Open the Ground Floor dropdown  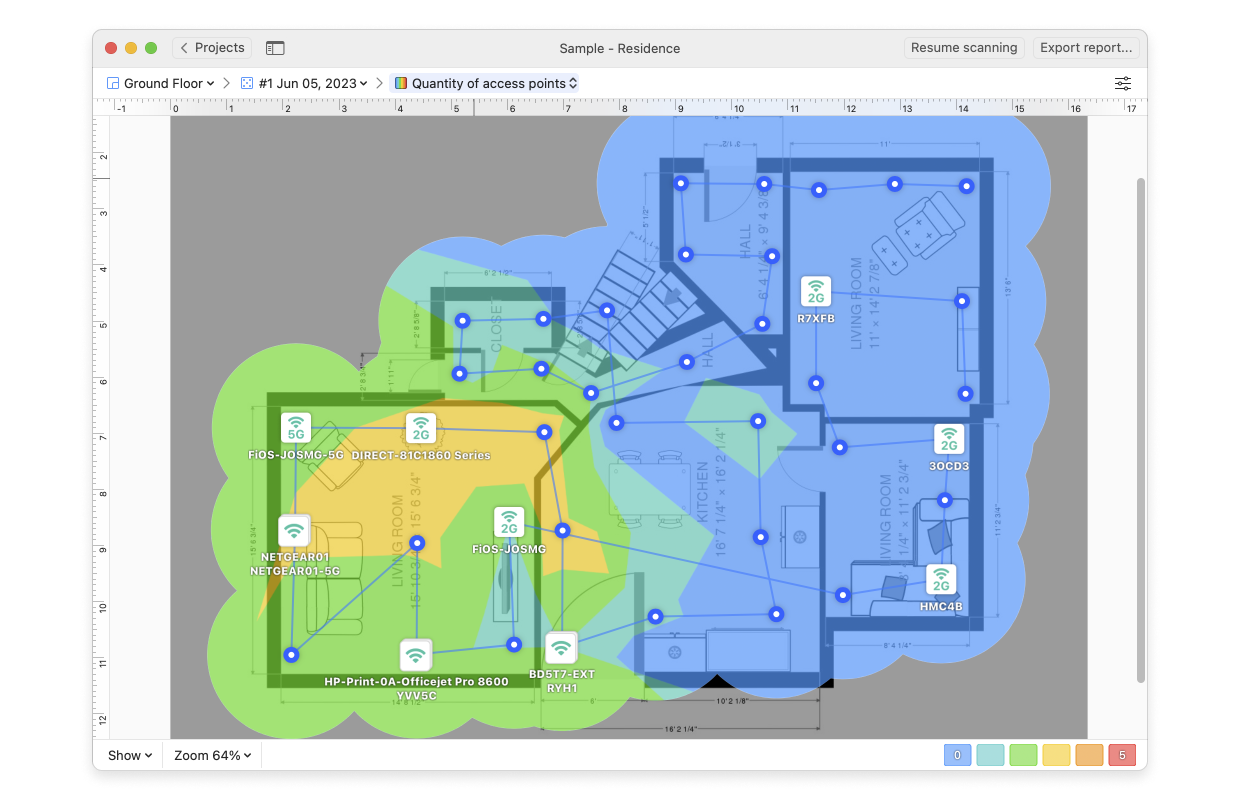coord(160,84)
